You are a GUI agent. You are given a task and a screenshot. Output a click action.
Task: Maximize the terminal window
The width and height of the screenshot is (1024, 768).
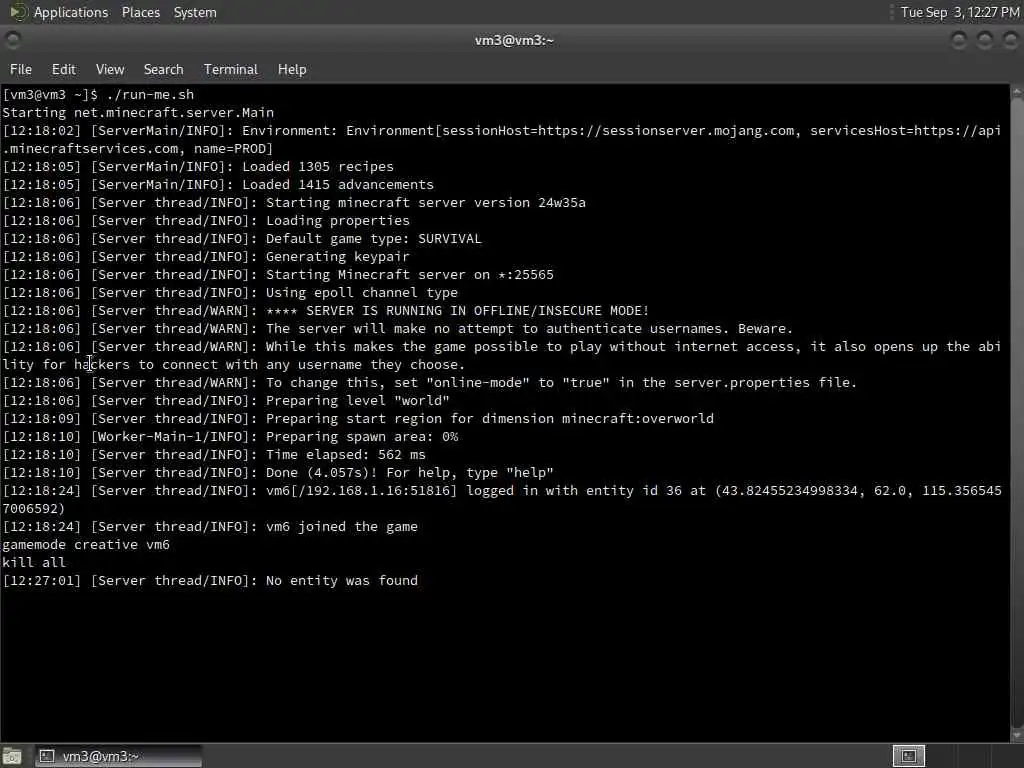[x=985, y=40]
